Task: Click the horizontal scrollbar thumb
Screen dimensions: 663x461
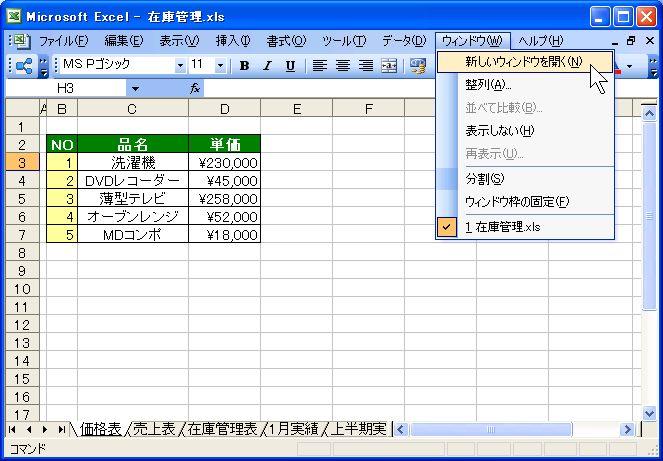Action: pos(489,429)
